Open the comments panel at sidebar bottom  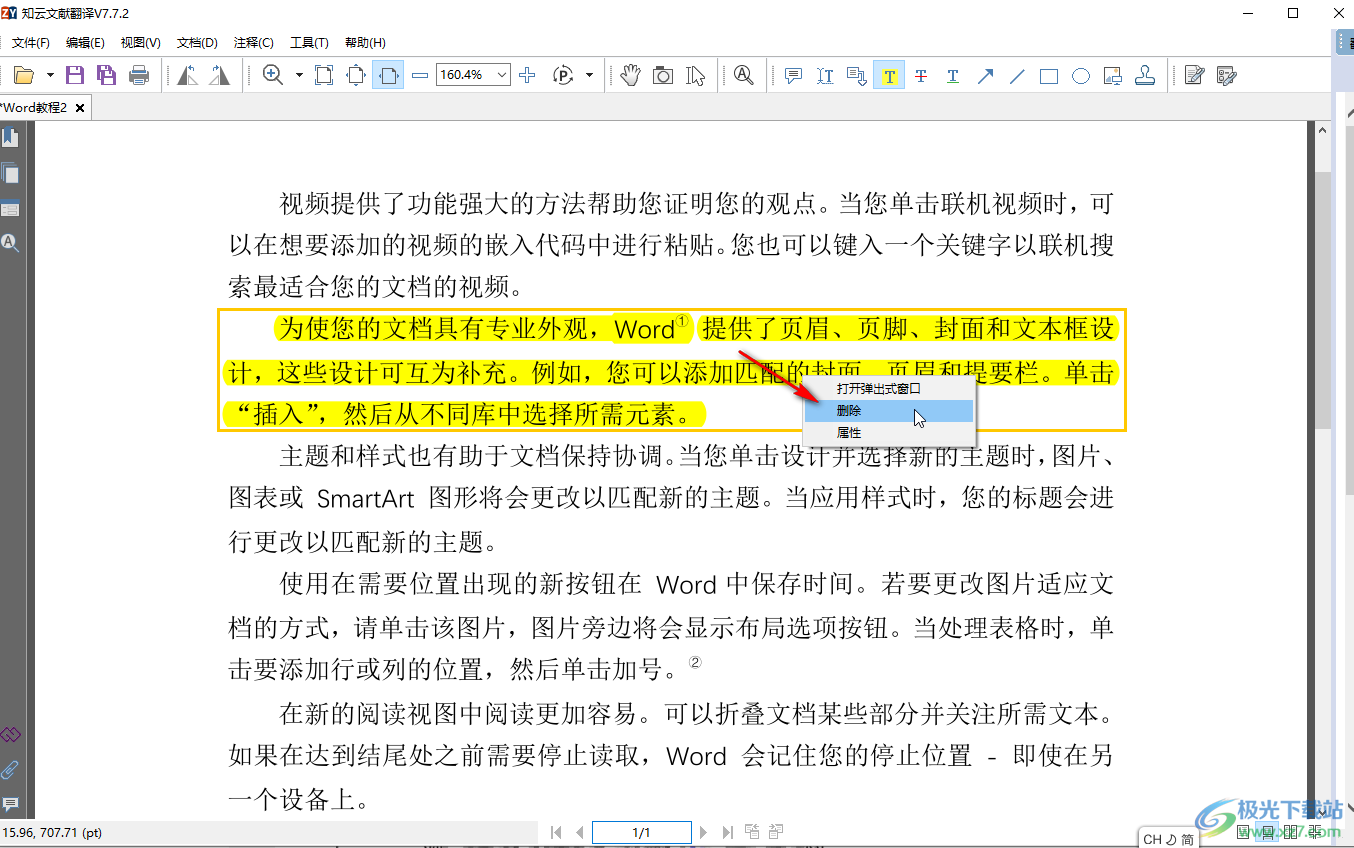10,804
